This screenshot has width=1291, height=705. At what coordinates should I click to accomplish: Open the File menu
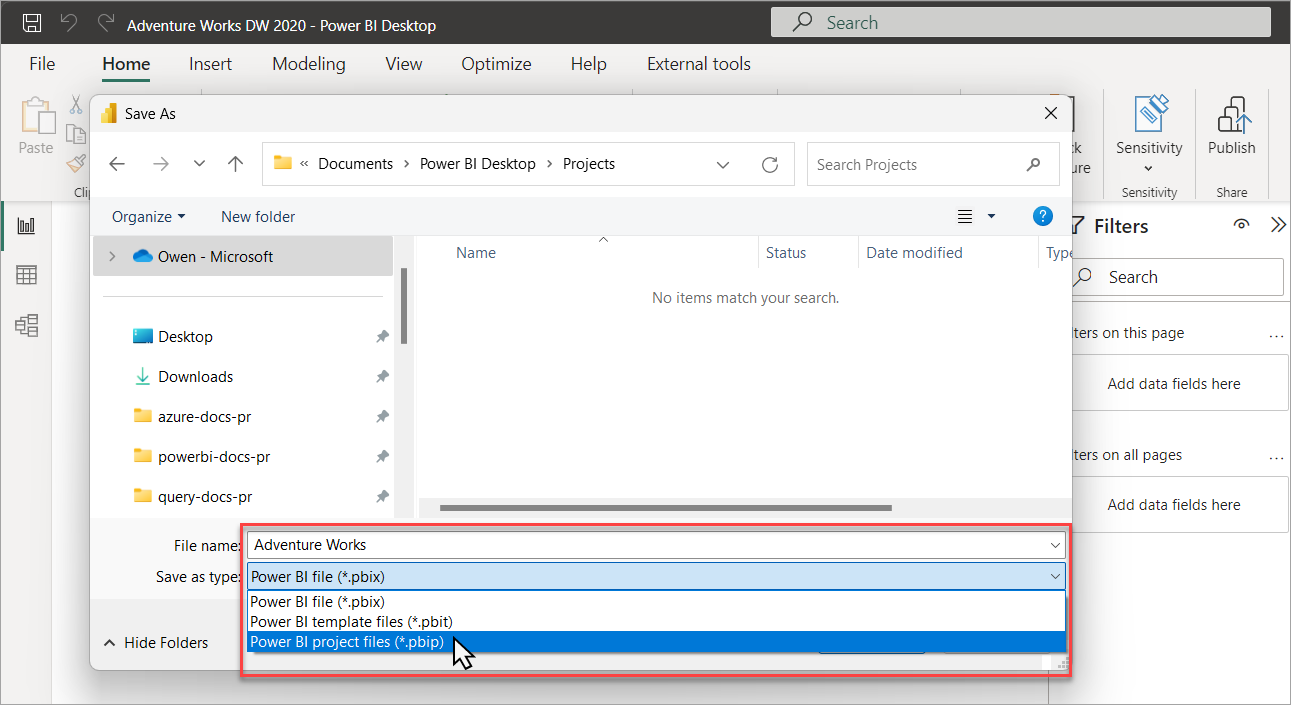pos(41,63)
